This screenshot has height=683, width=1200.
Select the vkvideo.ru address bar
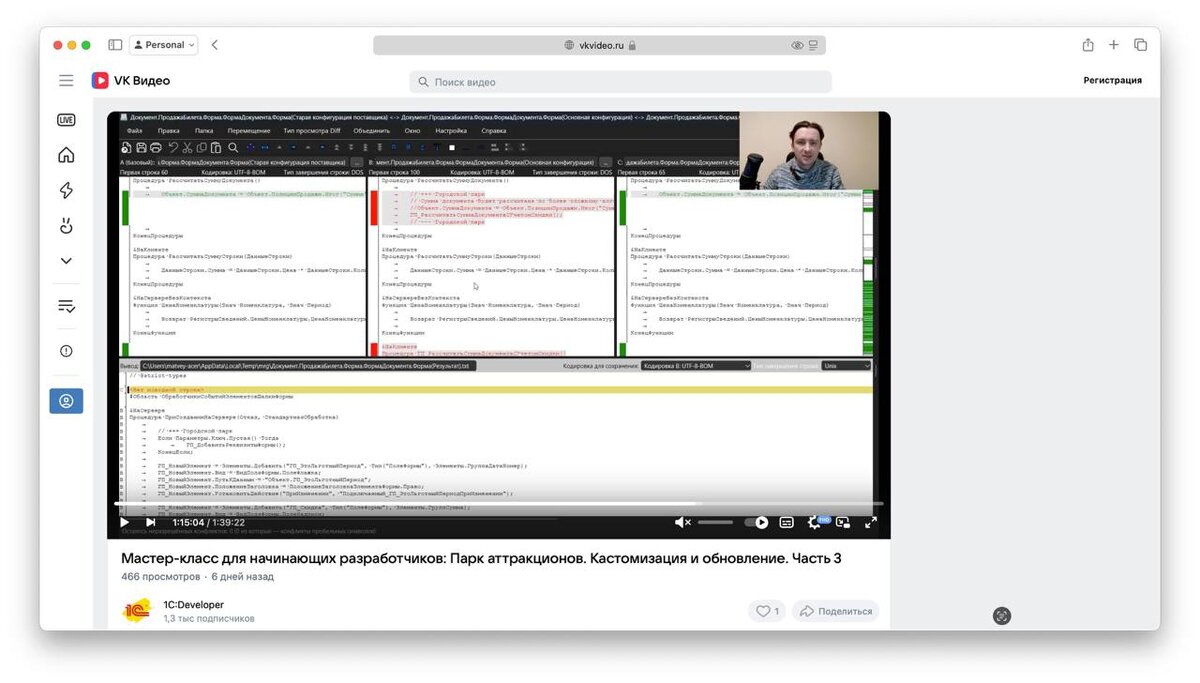[599, 45]
